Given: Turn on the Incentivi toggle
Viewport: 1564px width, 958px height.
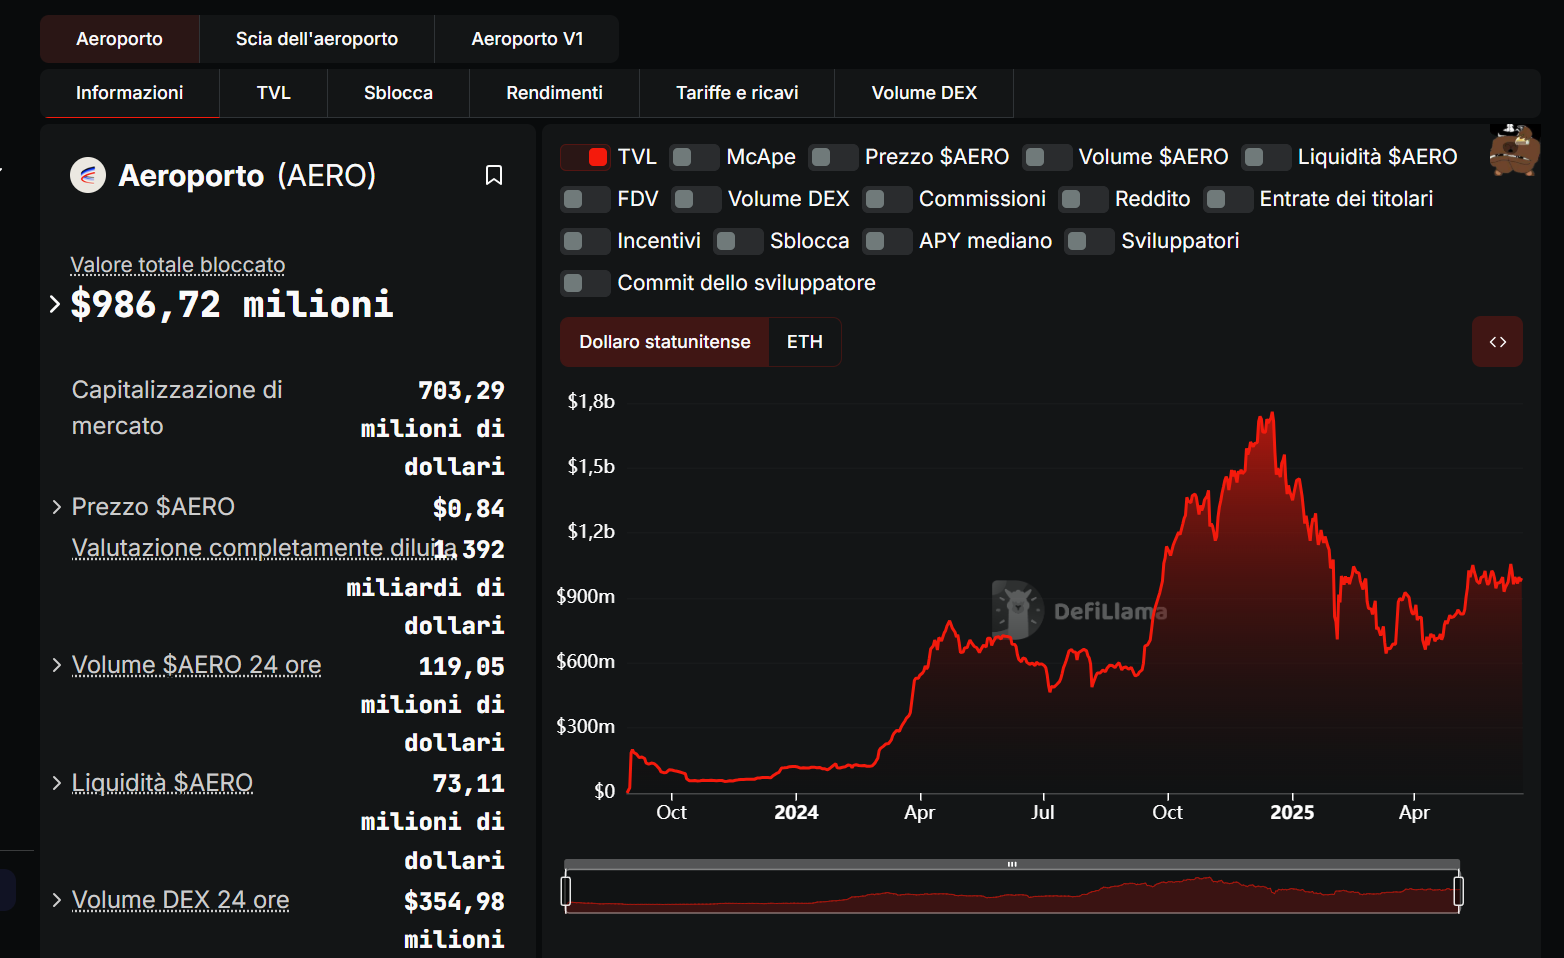Looking at the screenshot, I should [585, 241].
